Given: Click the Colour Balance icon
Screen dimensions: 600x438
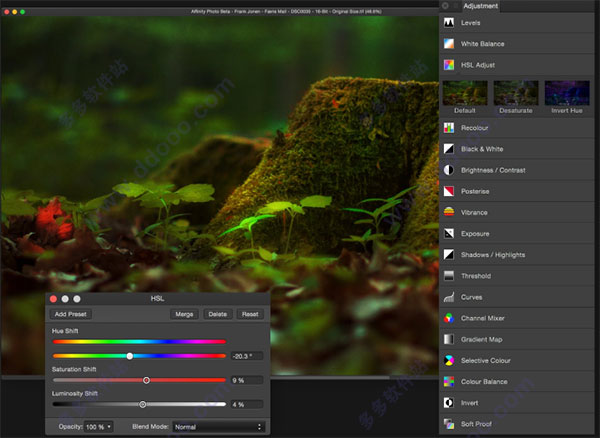Looking at the screenshot, I should pos(449,381).
